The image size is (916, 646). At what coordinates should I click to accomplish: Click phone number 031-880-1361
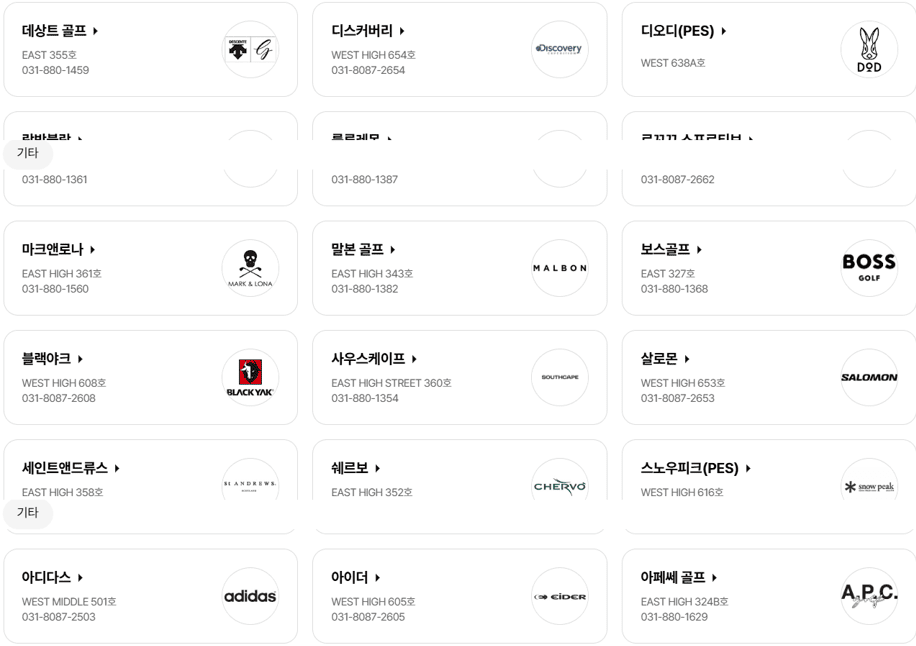coord(54,179)
